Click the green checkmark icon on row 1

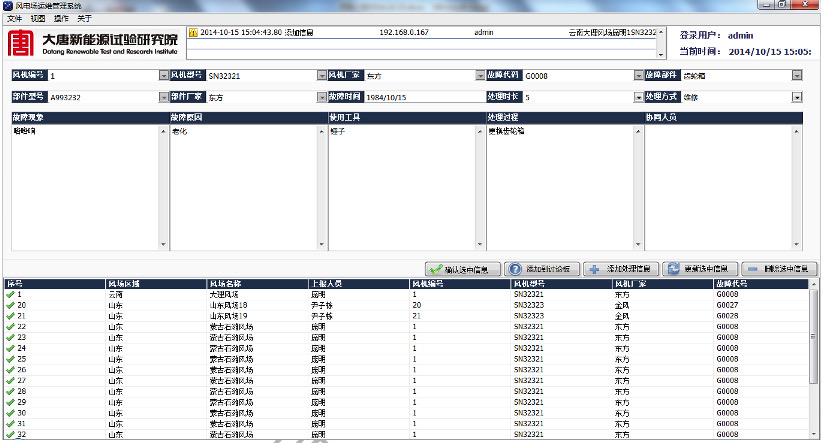tap(10, 295)
